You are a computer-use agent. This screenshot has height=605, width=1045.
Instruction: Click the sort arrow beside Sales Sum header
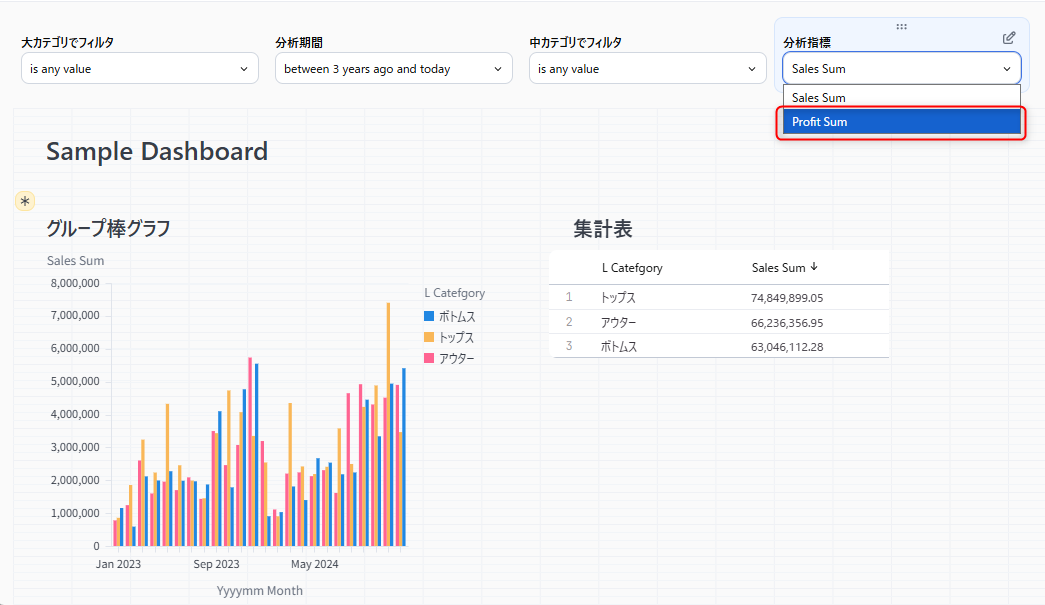point(814,267)
